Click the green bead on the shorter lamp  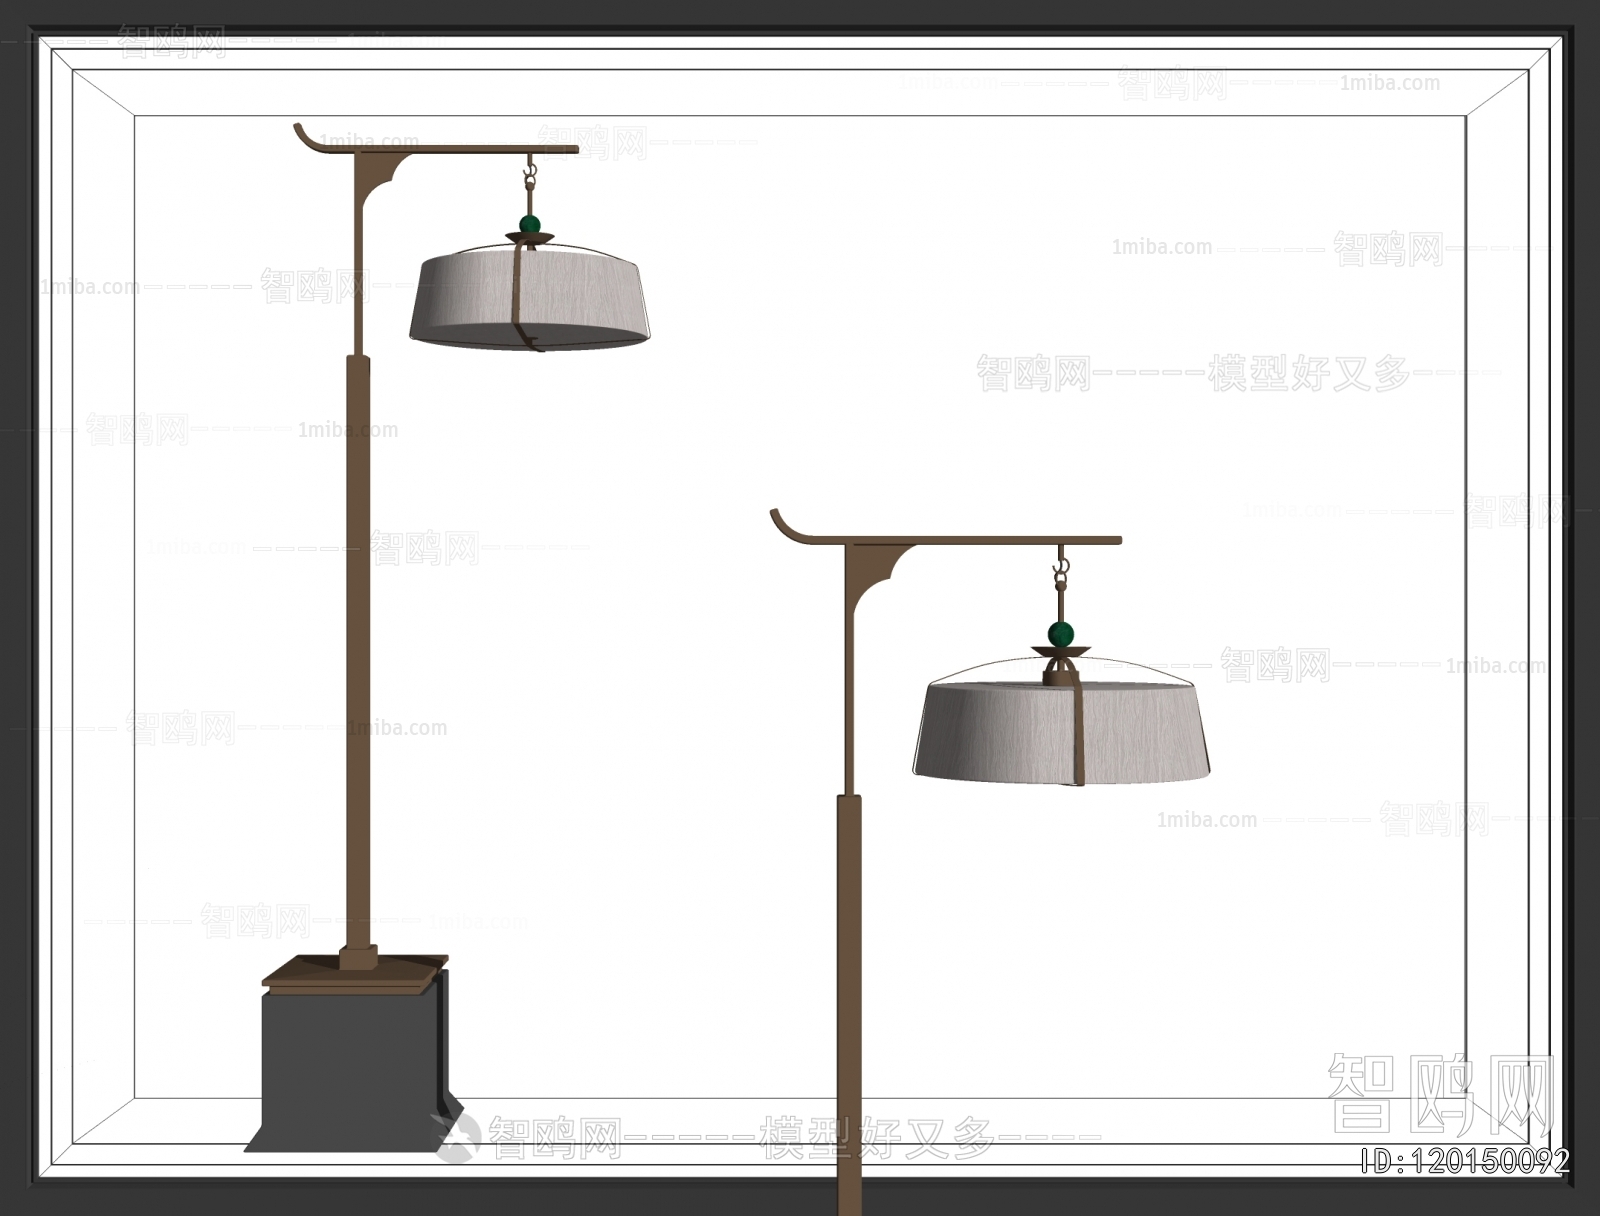tap(1061, 633)
